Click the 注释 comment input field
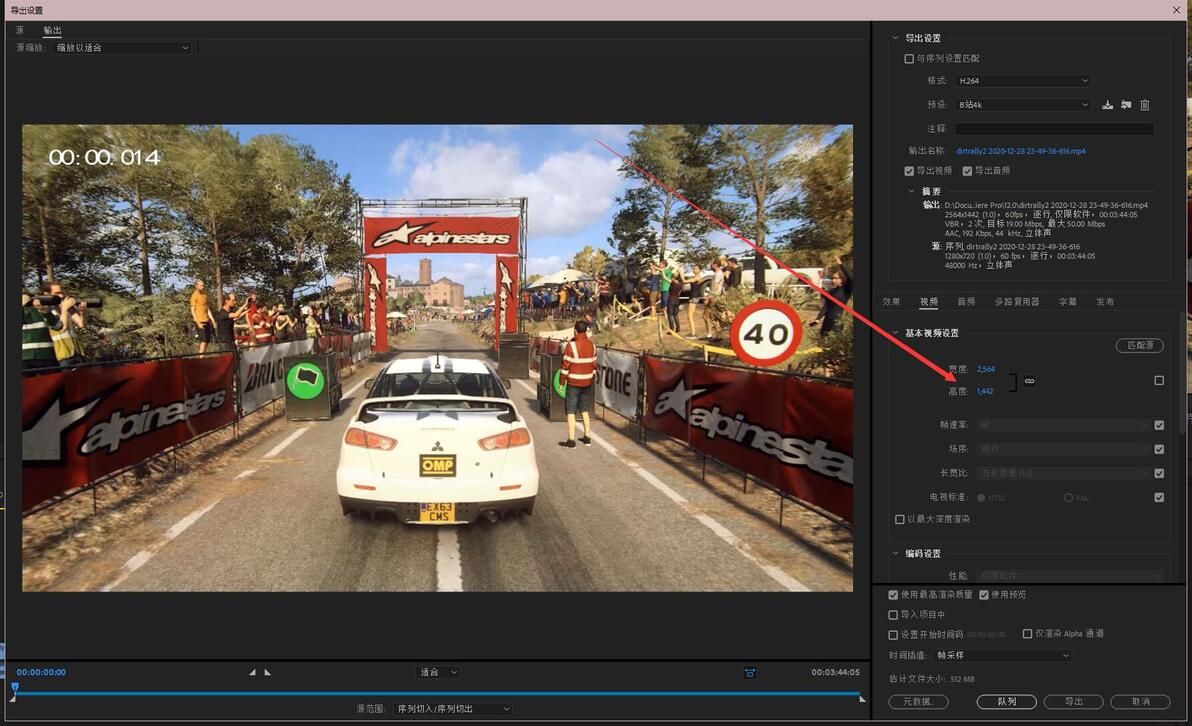 [x=1054, y=129]
